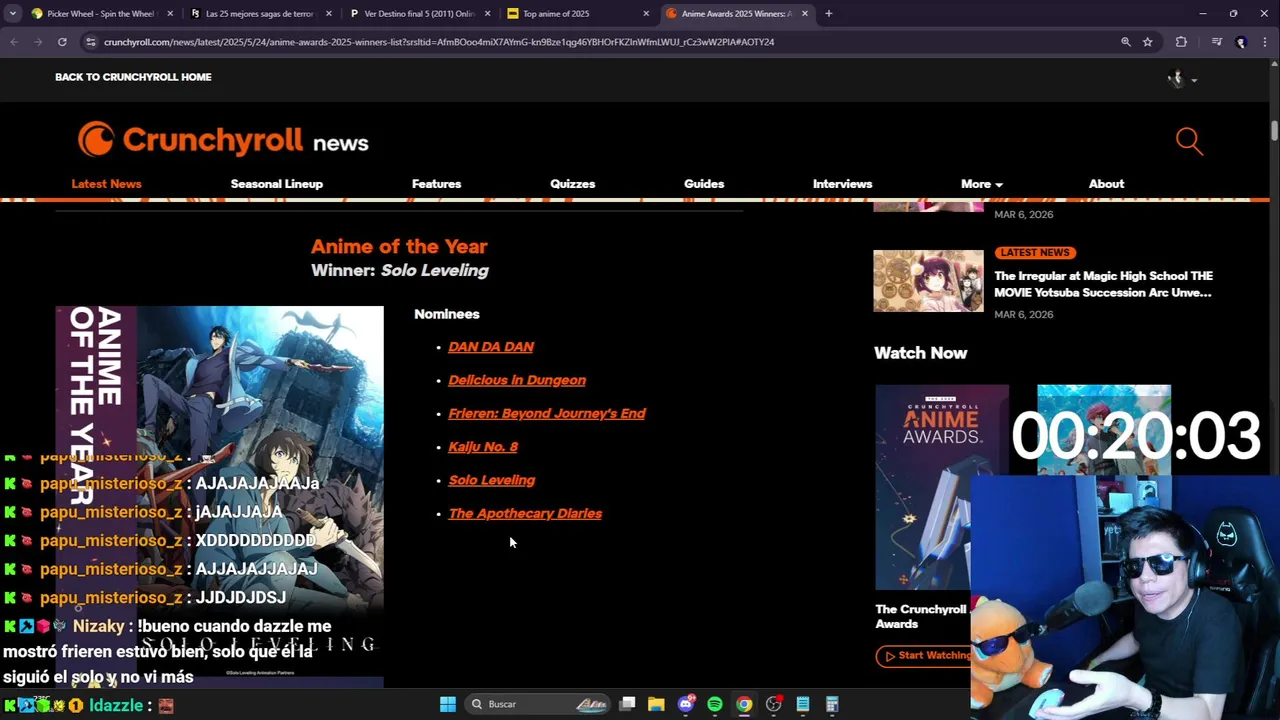This screenshot has width=1280, height=720.
Task: Open OBS Studio from the taskbar
Action: 773,704
